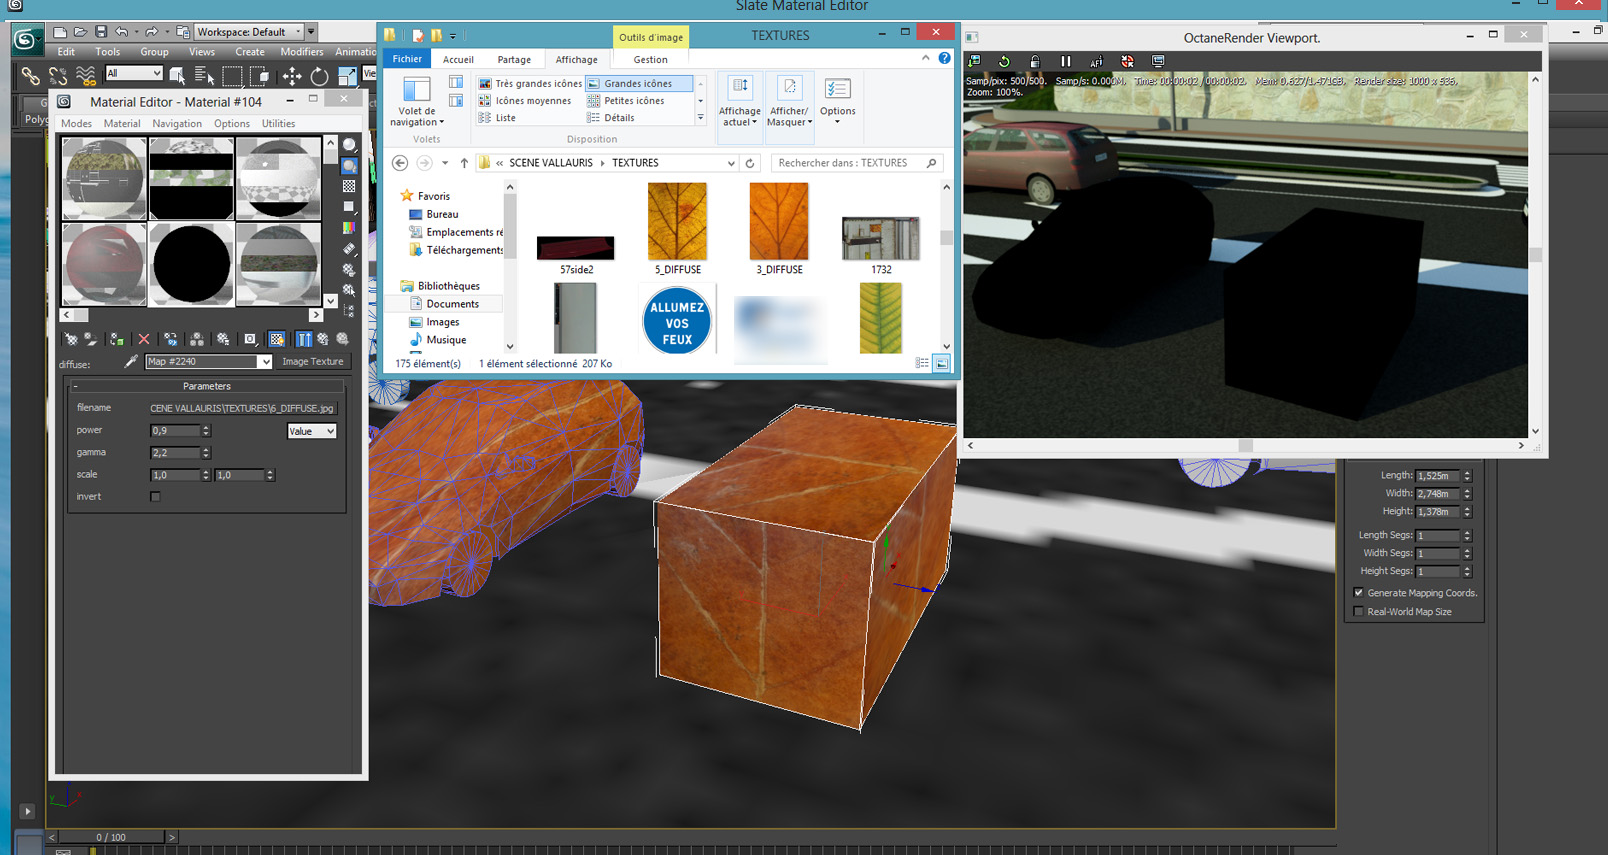Open the Navigation menu in Material Editor
This screenshot has width=1608, height=855.
coord(177,124)
